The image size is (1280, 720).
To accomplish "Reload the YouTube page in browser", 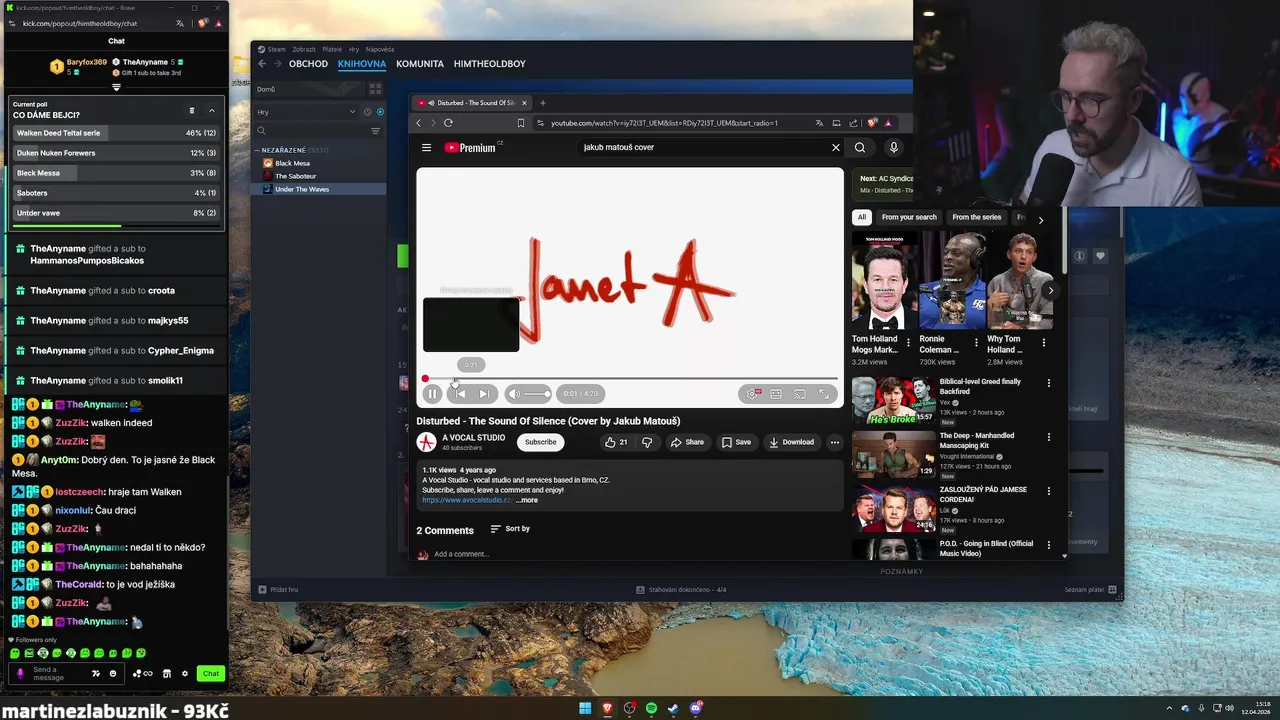I will pos(448,123).
